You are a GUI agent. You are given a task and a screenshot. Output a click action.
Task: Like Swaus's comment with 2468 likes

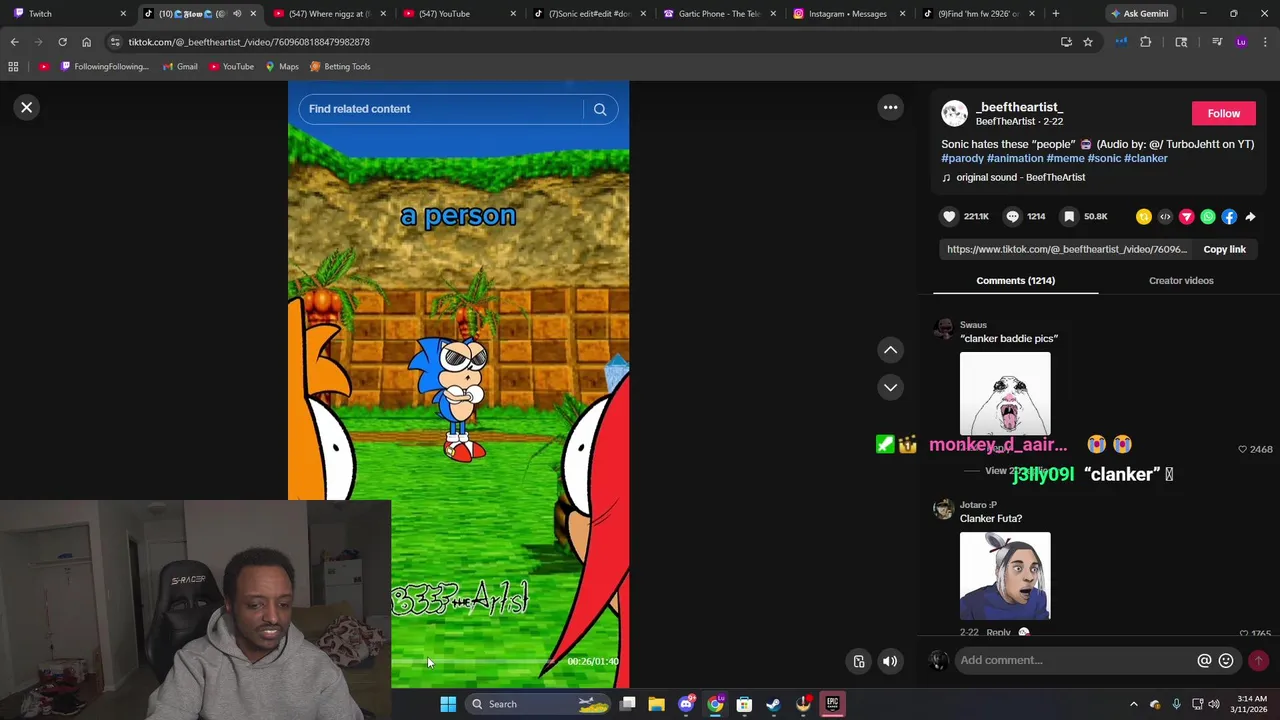click(x=1243, y=450)
